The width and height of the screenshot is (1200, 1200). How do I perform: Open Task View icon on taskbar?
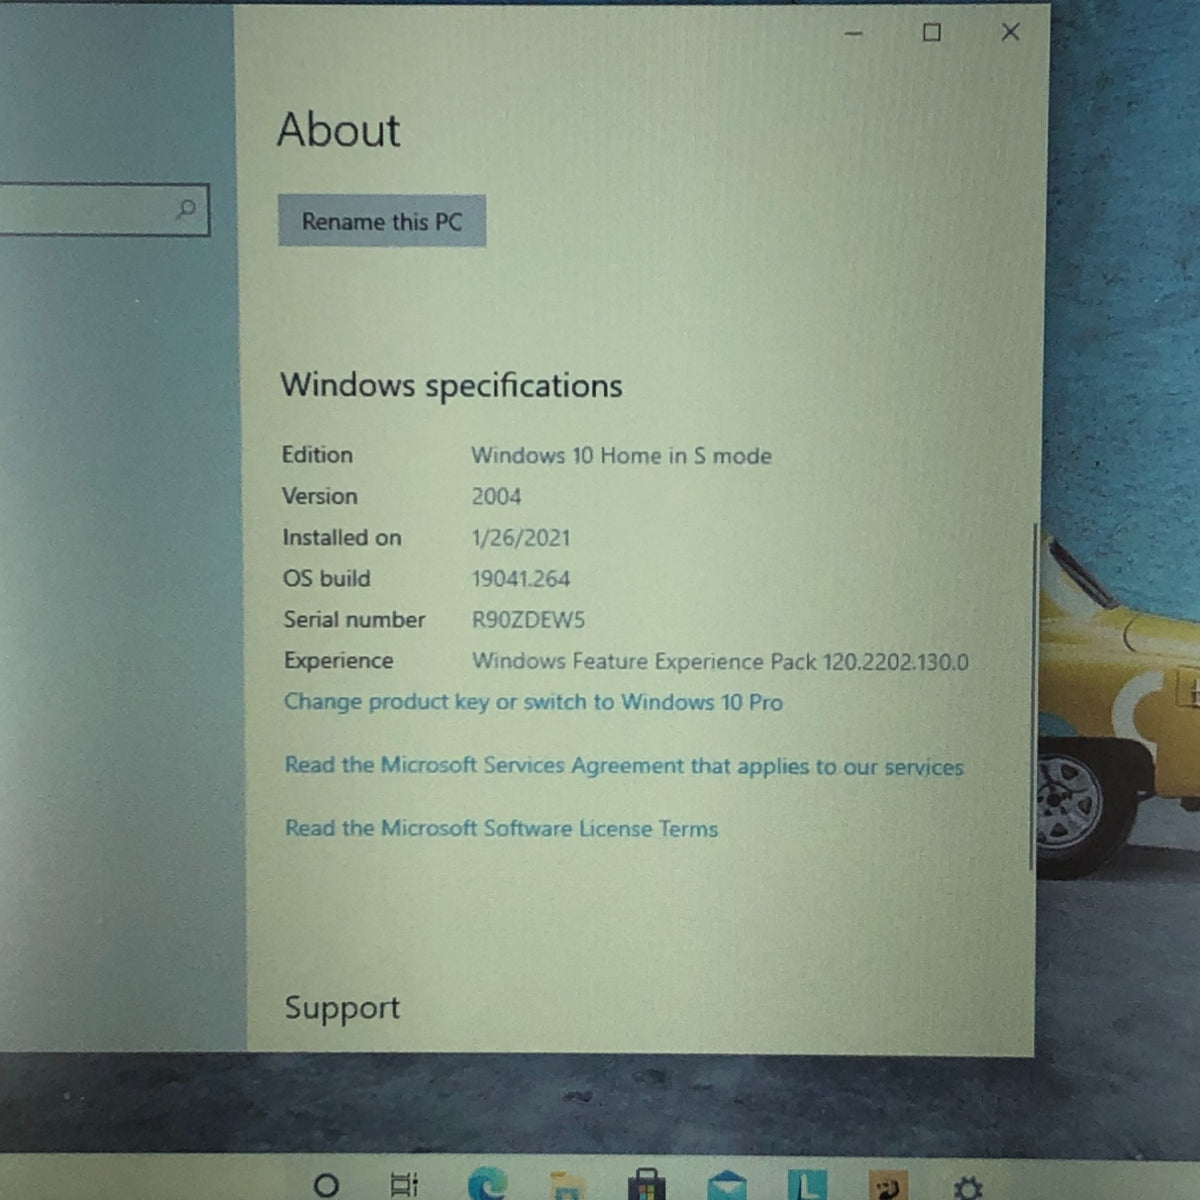[x=404, y=1185]
